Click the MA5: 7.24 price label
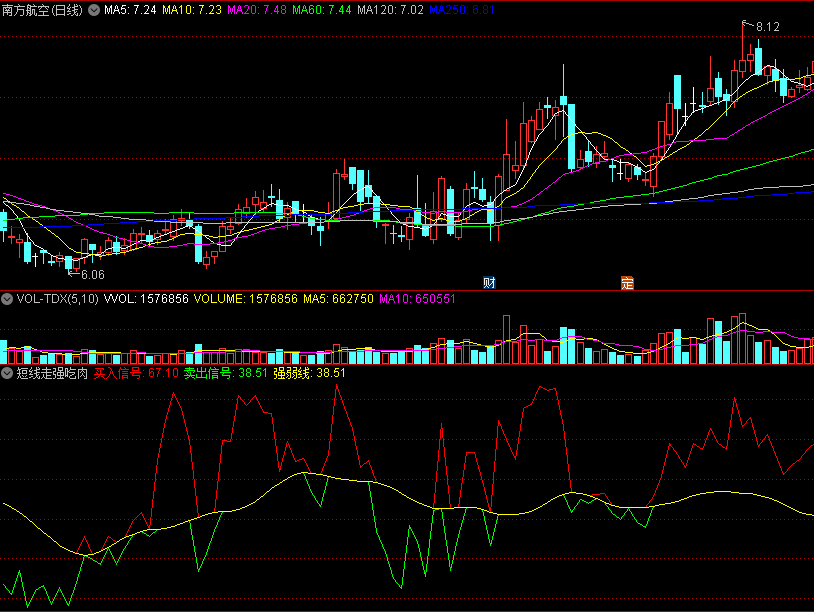The width and height of the screenshot is (814, 612). tap(130, 10)
